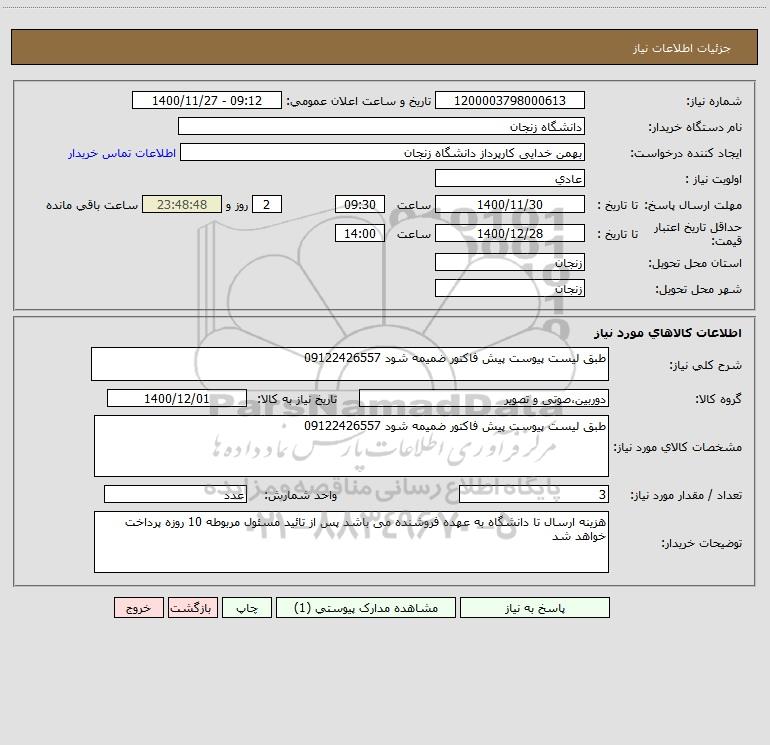Screen dimensions: 770x745
Task: Click the page header 'جزئیات اطلاعات نیاز'
Action: tap(682, 48)
